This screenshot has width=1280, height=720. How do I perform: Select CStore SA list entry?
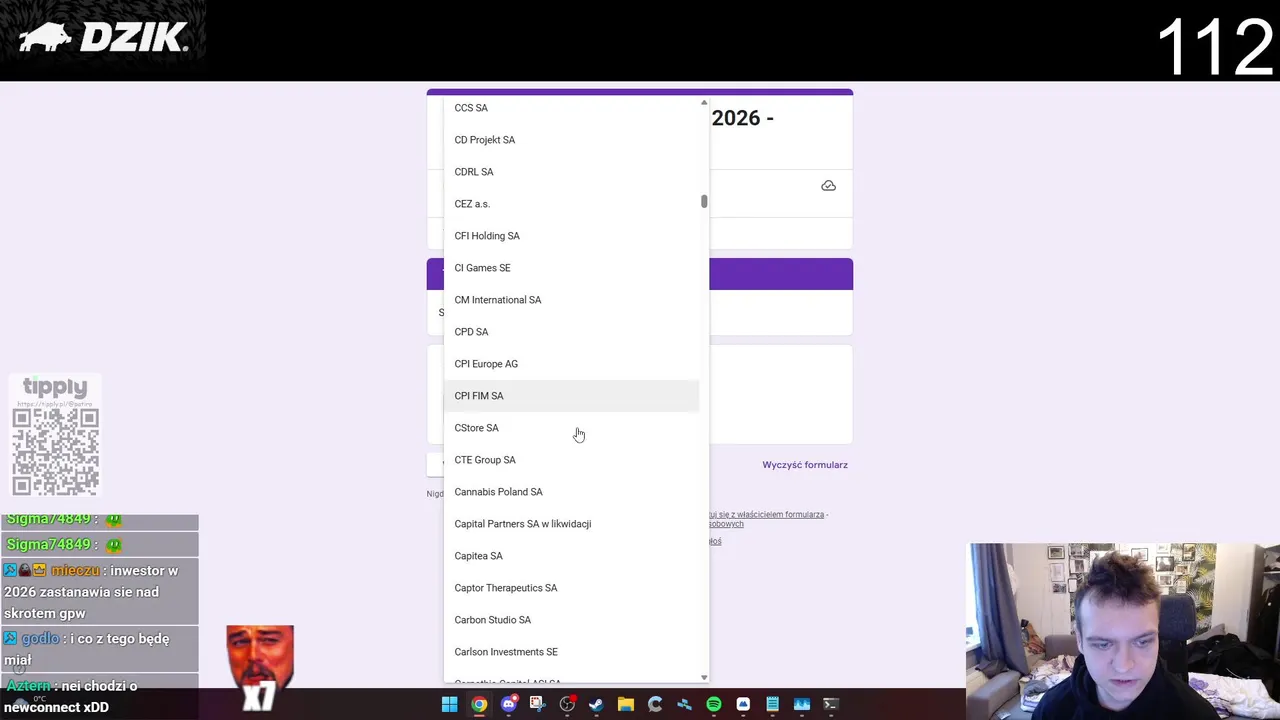coord(571,428)
